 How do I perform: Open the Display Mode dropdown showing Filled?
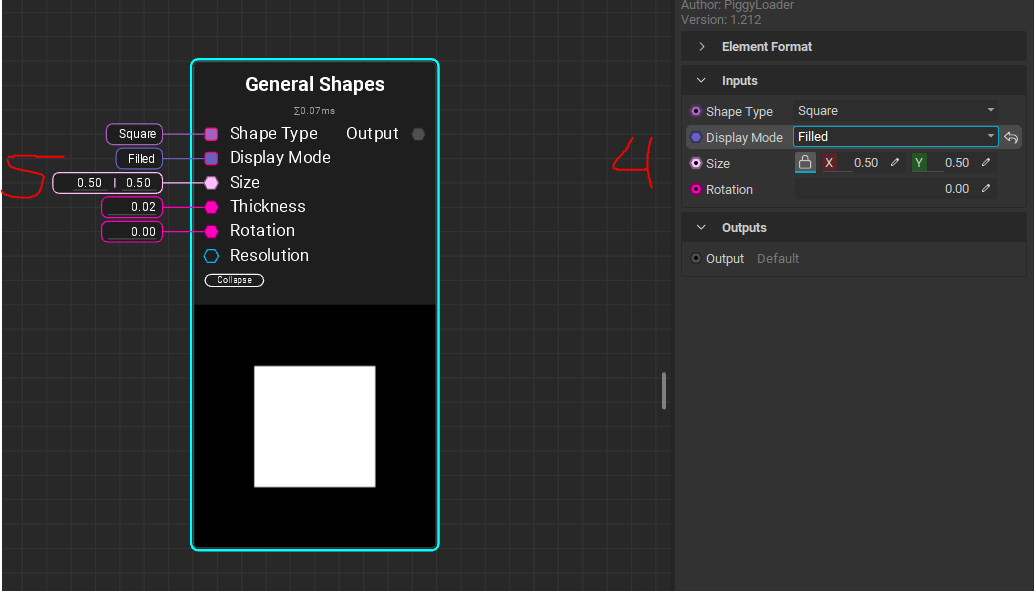(895, 137)
